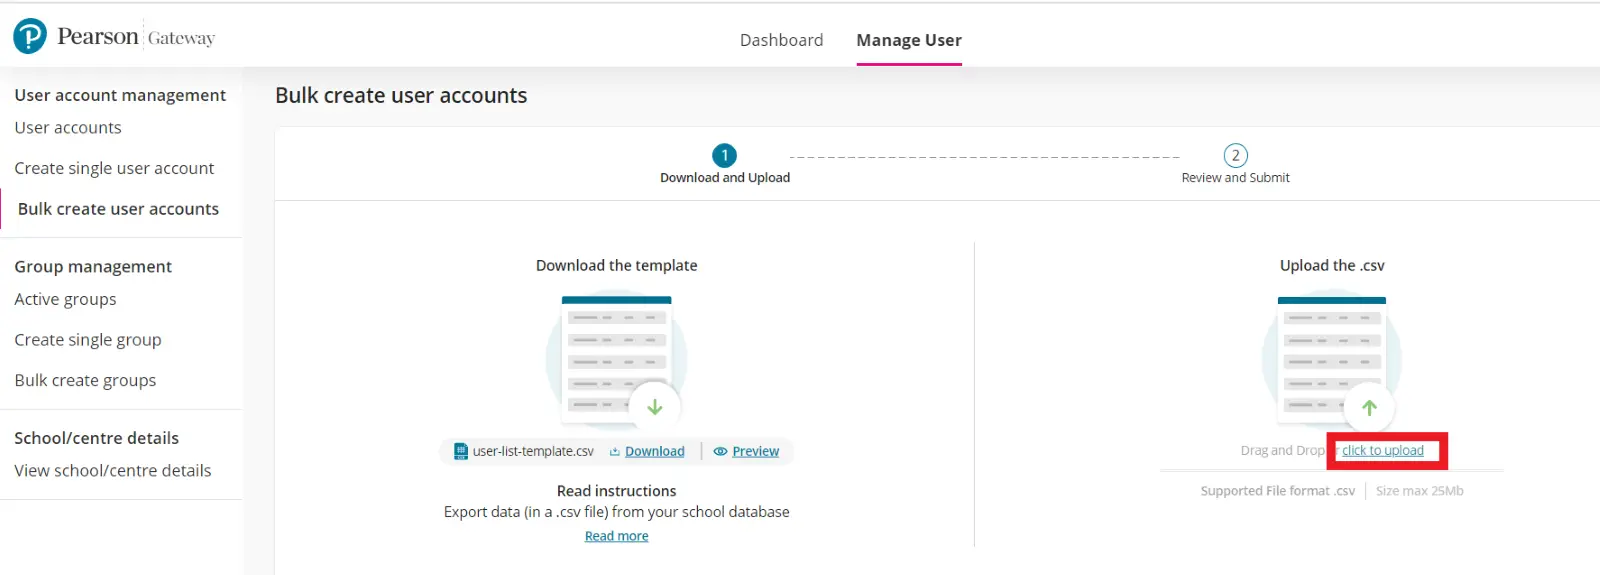Click the small download icon beside Download

pyautogui.click(x=615, y=452)
